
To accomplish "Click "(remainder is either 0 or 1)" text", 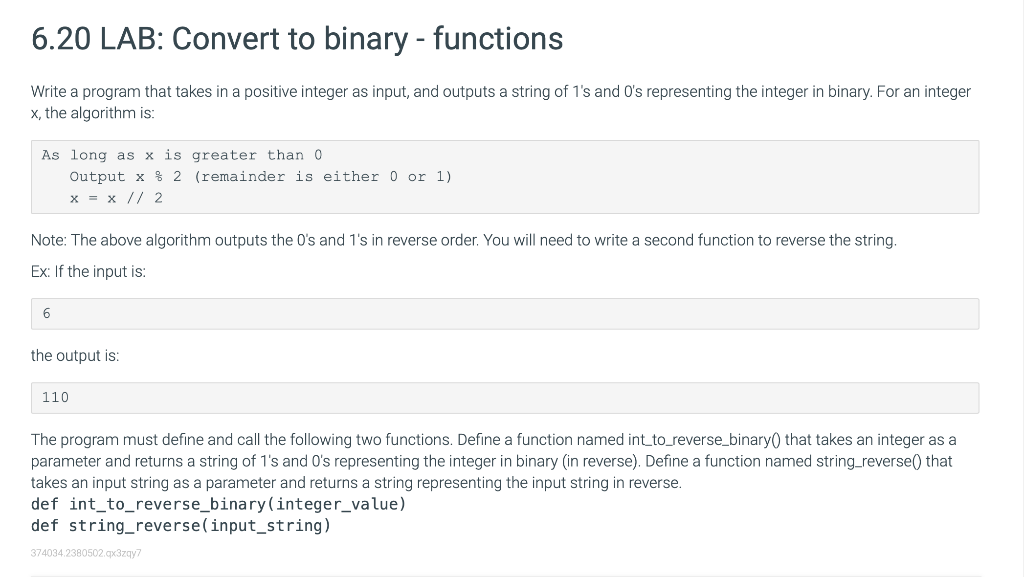I will tap(323, 177).
